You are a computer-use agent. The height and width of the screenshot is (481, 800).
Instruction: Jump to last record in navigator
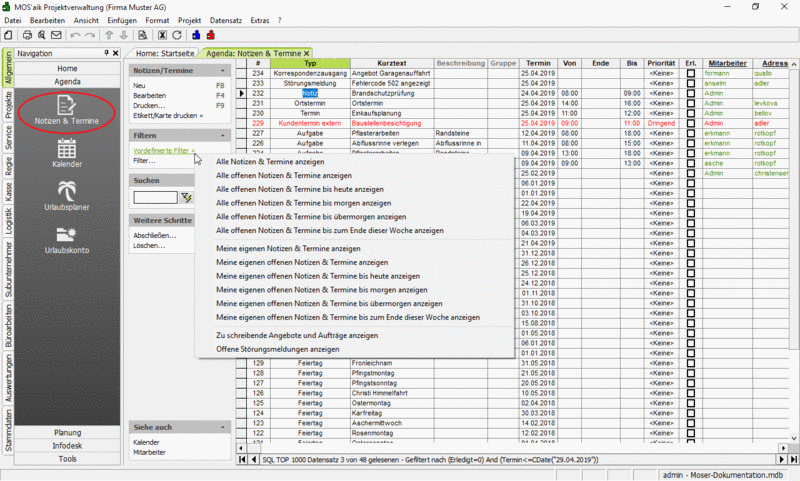pyautogui.click(x=793, y=460)
